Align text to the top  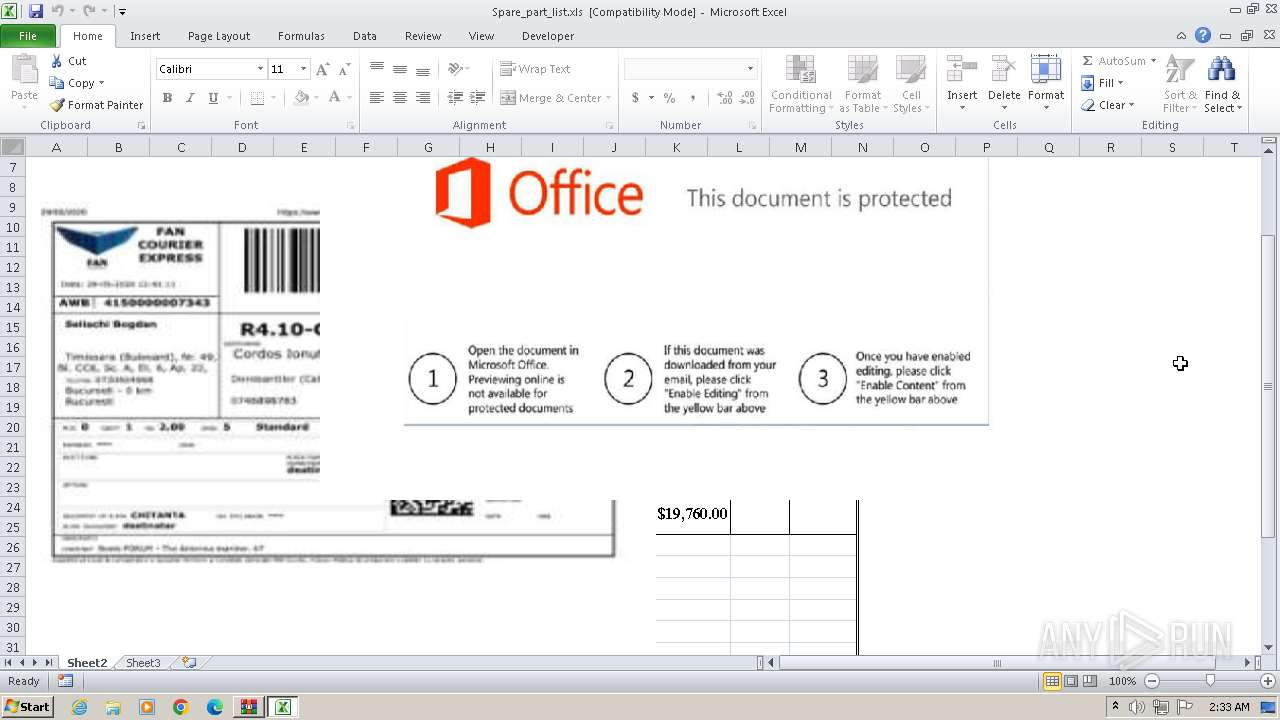pyautogui.click(x=377, y=69)
